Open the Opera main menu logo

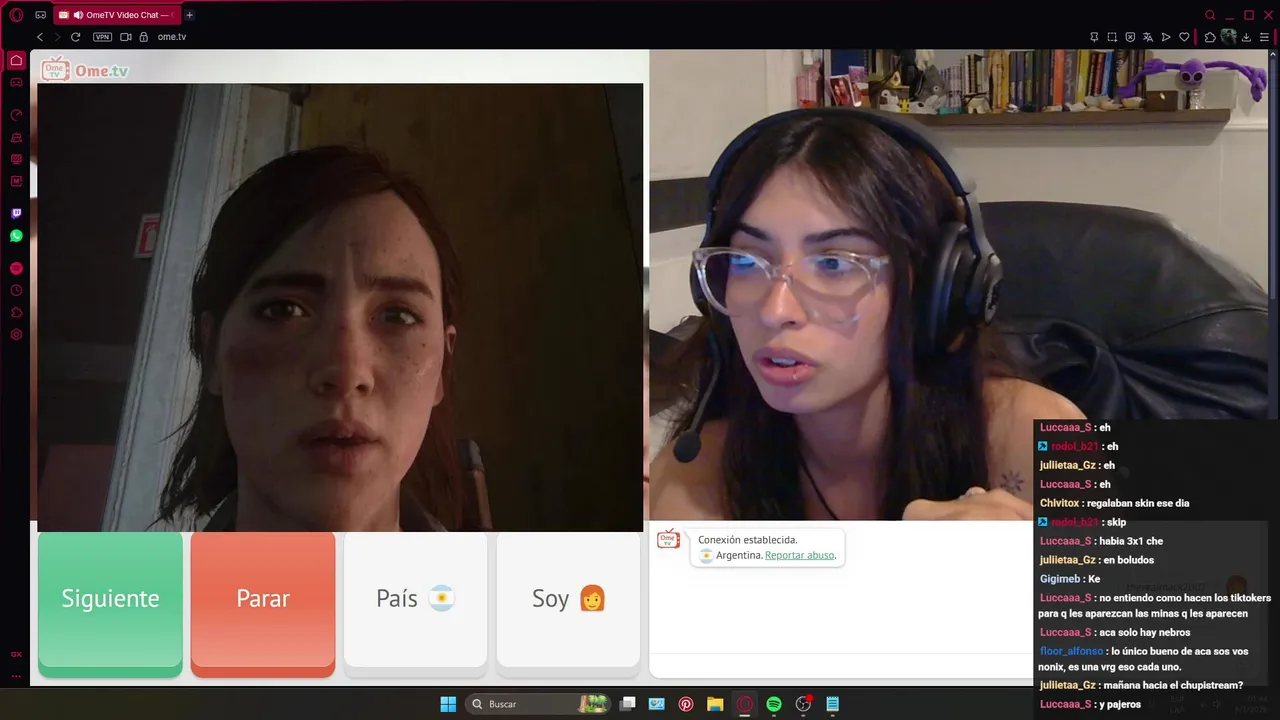pyautogui.click(x=16, y=15)
